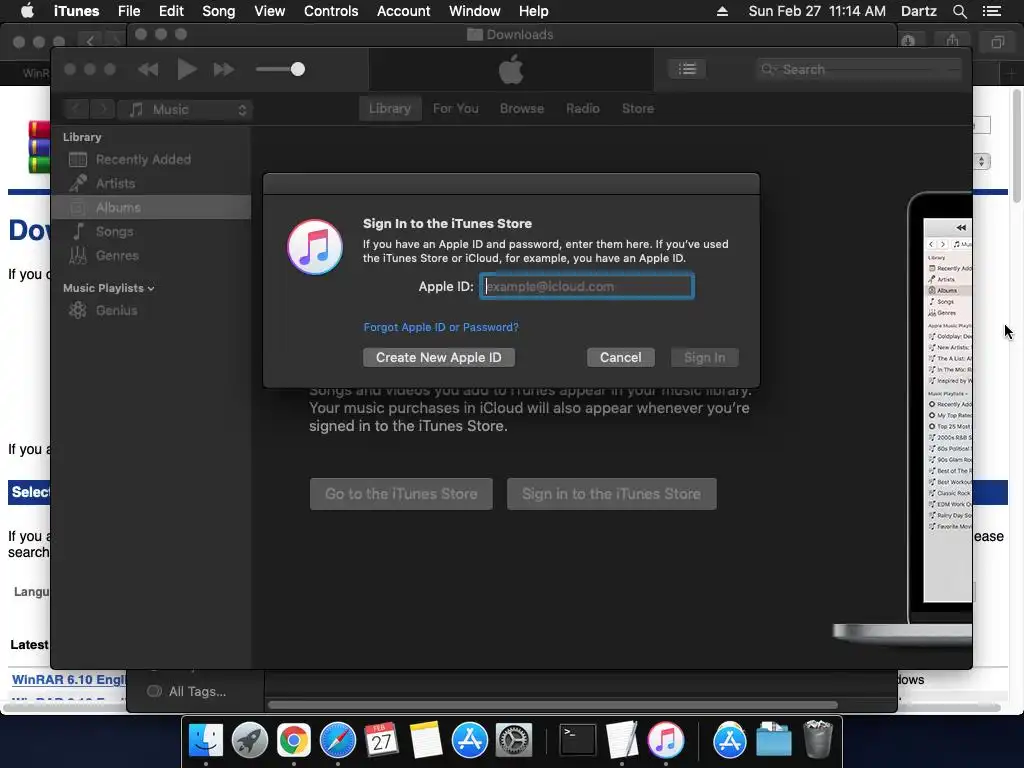Open Notes from the Dock
Screen dimensions: 1024x768
[x=426, y=741]
